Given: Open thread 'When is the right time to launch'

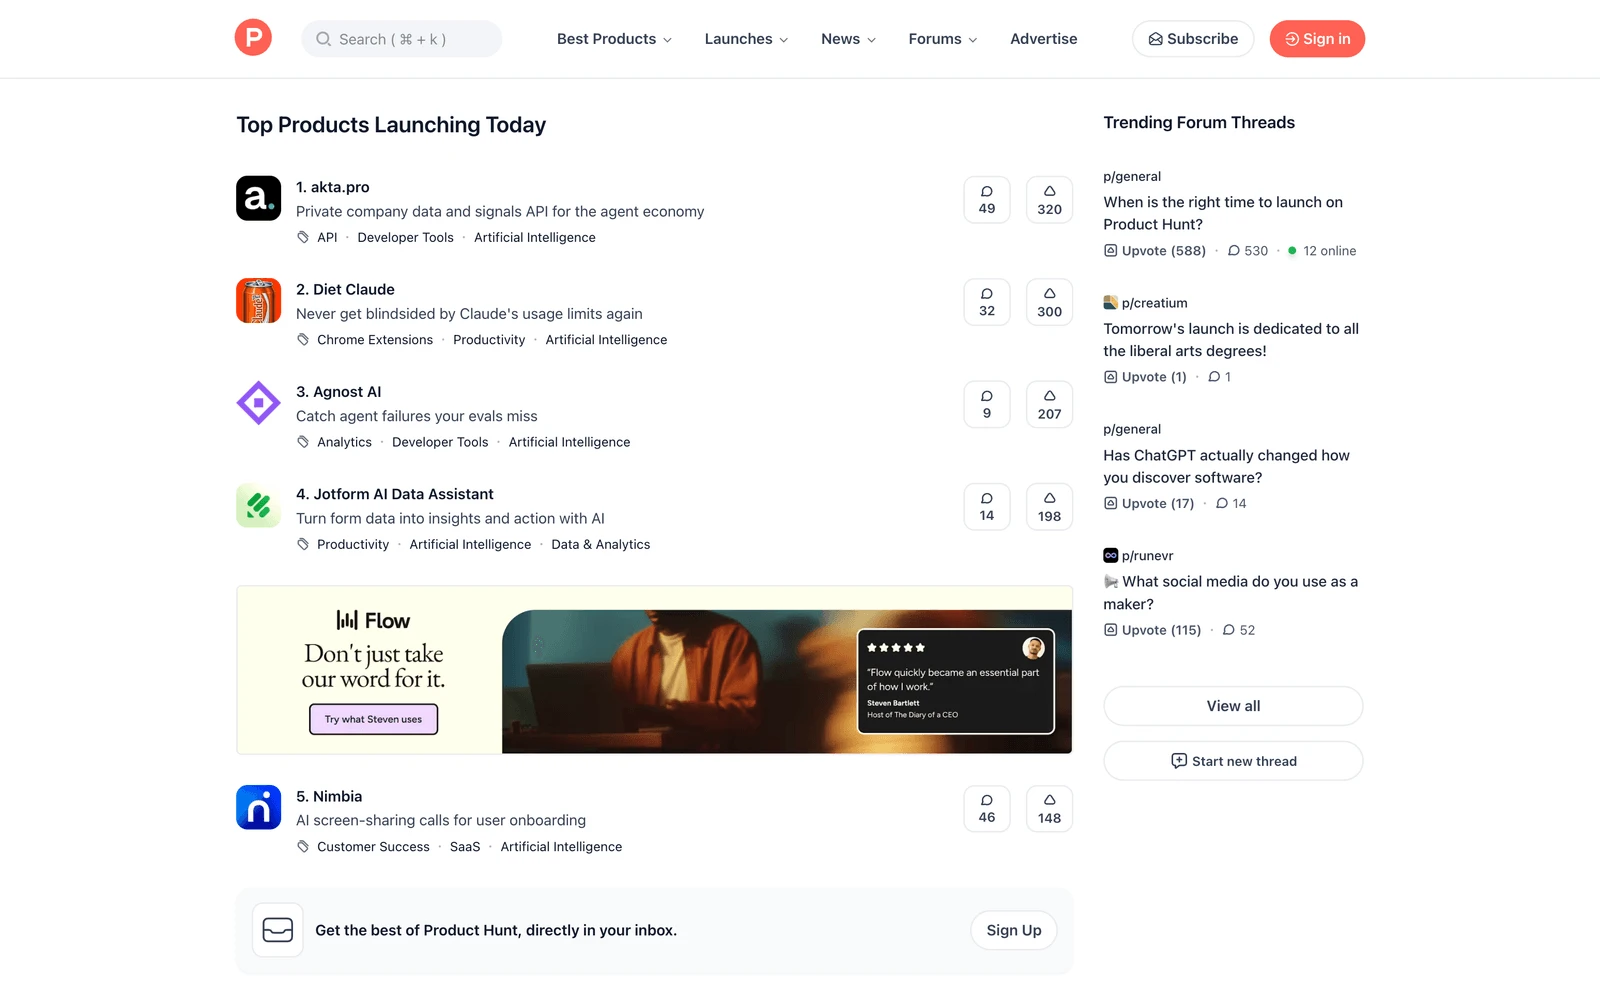Looking at the screenshot, I should (x=1223, y=213).
